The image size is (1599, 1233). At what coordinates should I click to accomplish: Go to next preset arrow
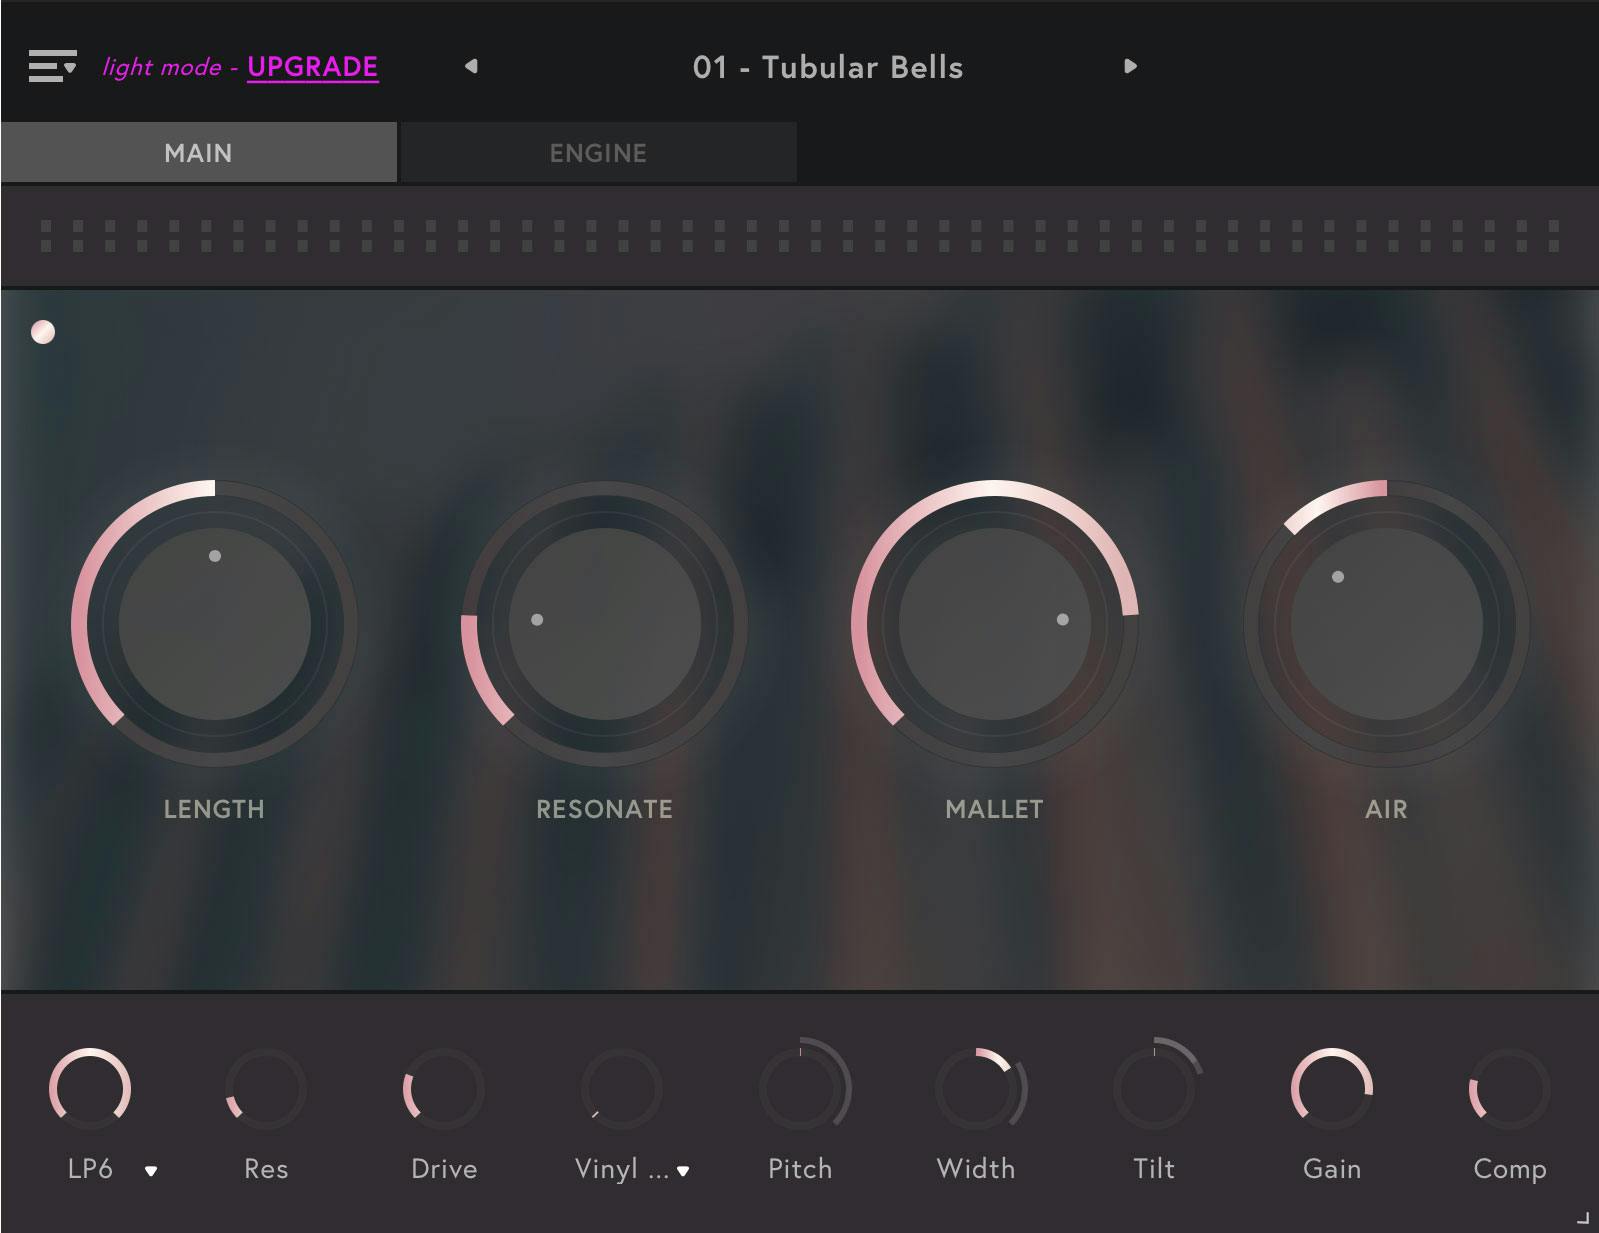pos(1130,66)
